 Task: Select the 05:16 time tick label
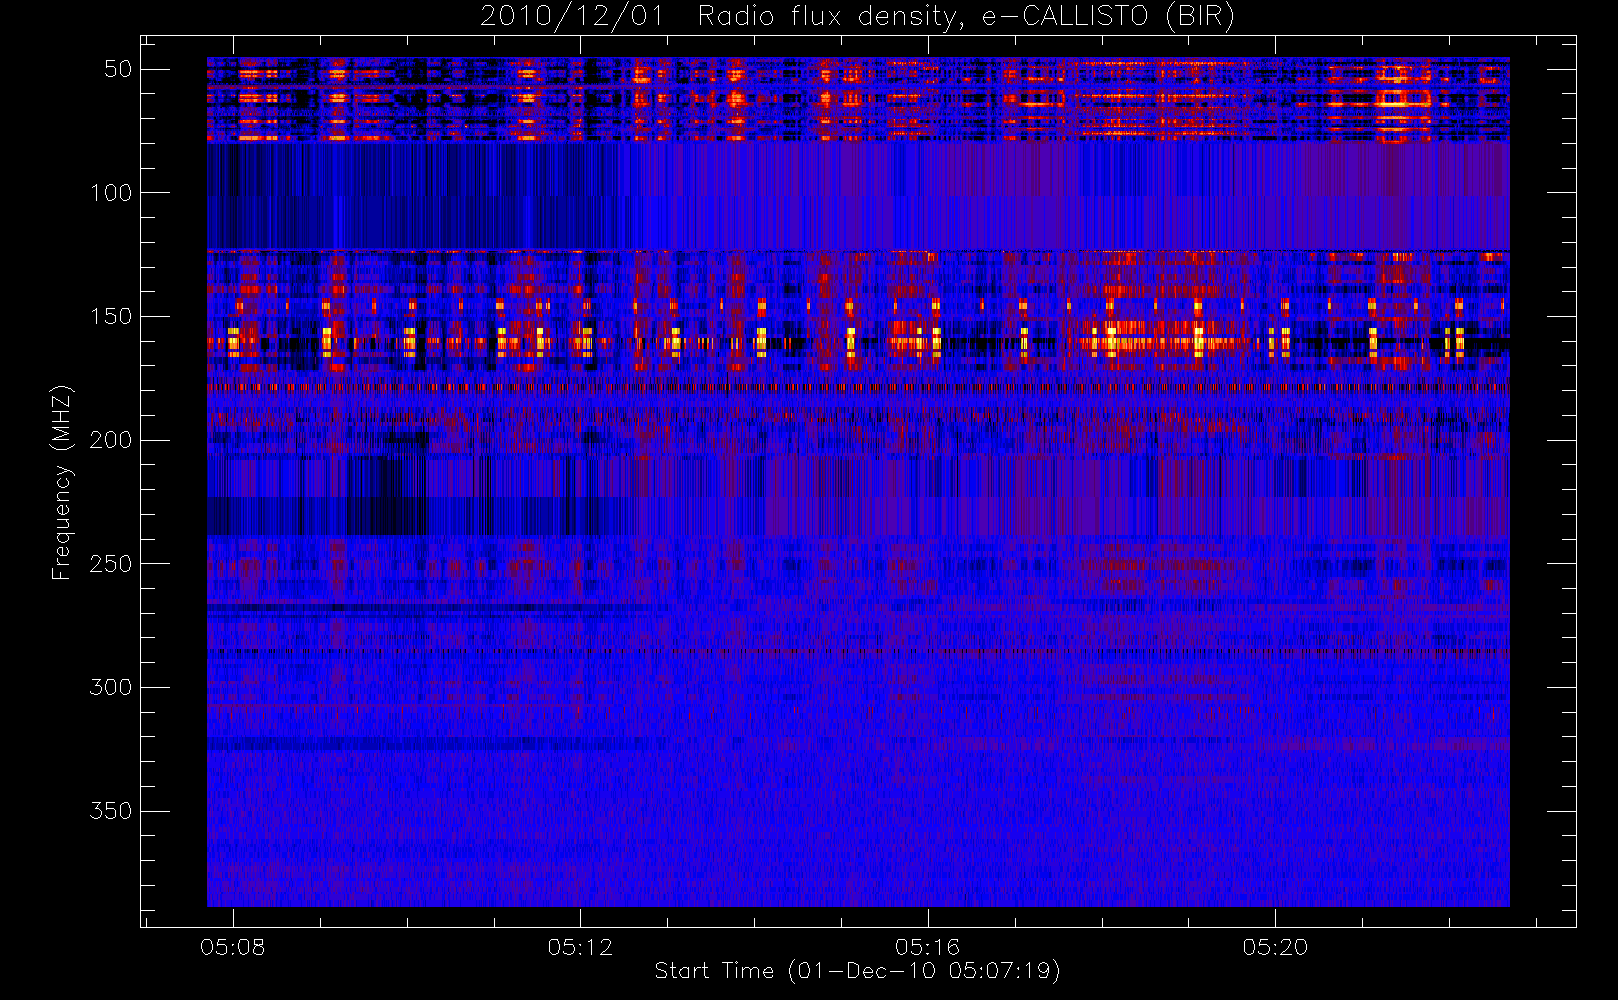(927, 947)
